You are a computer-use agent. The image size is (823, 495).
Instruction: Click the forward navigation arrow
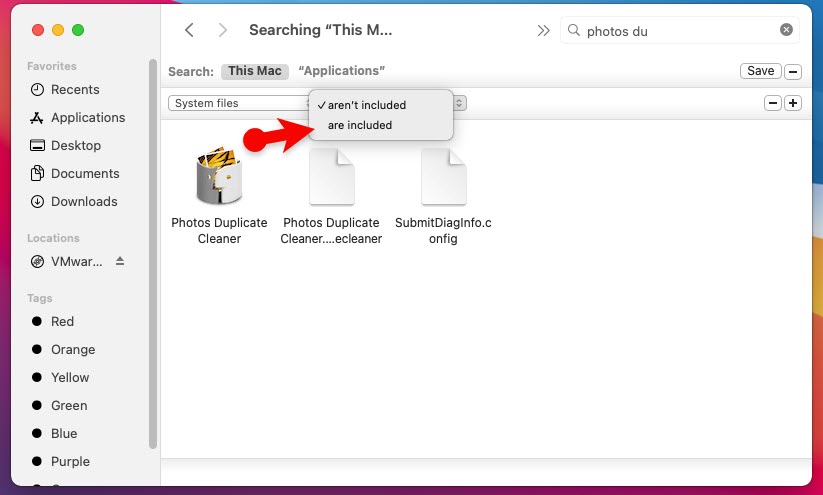[222, 30]
